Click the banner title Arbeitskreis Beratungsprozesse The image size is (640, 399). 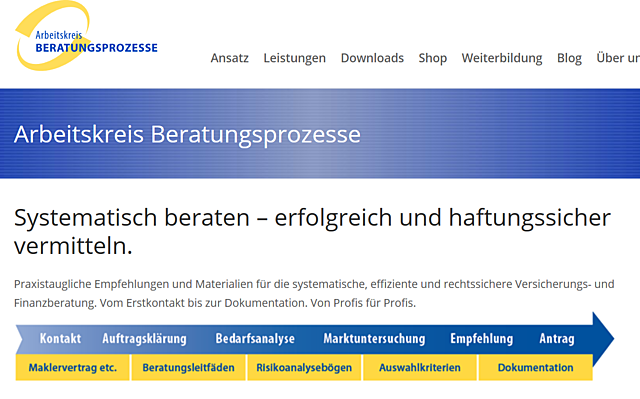[187, 134]
